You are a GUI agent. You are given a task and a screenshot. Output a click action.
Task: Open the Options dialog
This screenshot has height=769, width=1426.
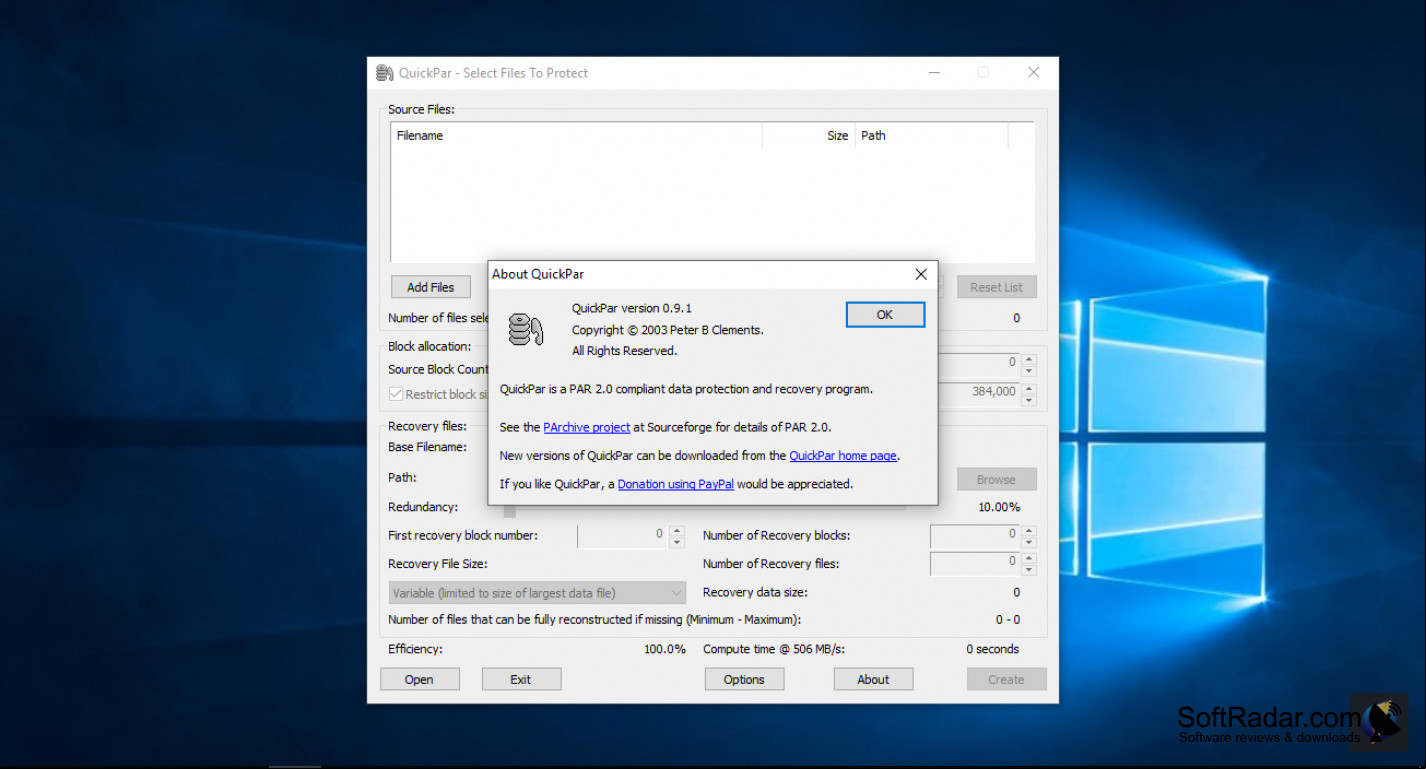tap(744, 679)
